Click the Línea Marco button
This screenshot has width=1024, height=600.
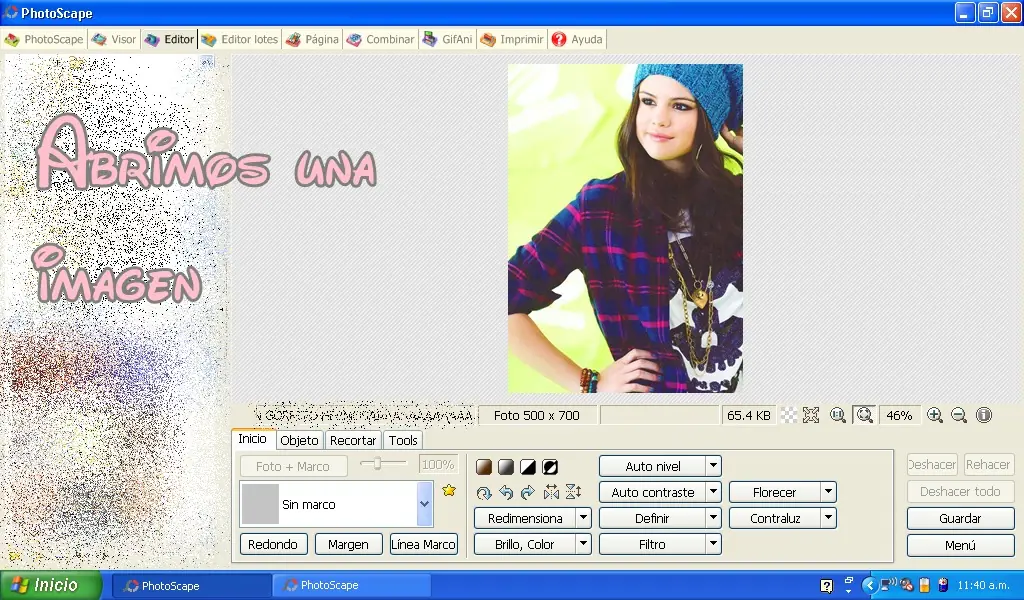423,544
